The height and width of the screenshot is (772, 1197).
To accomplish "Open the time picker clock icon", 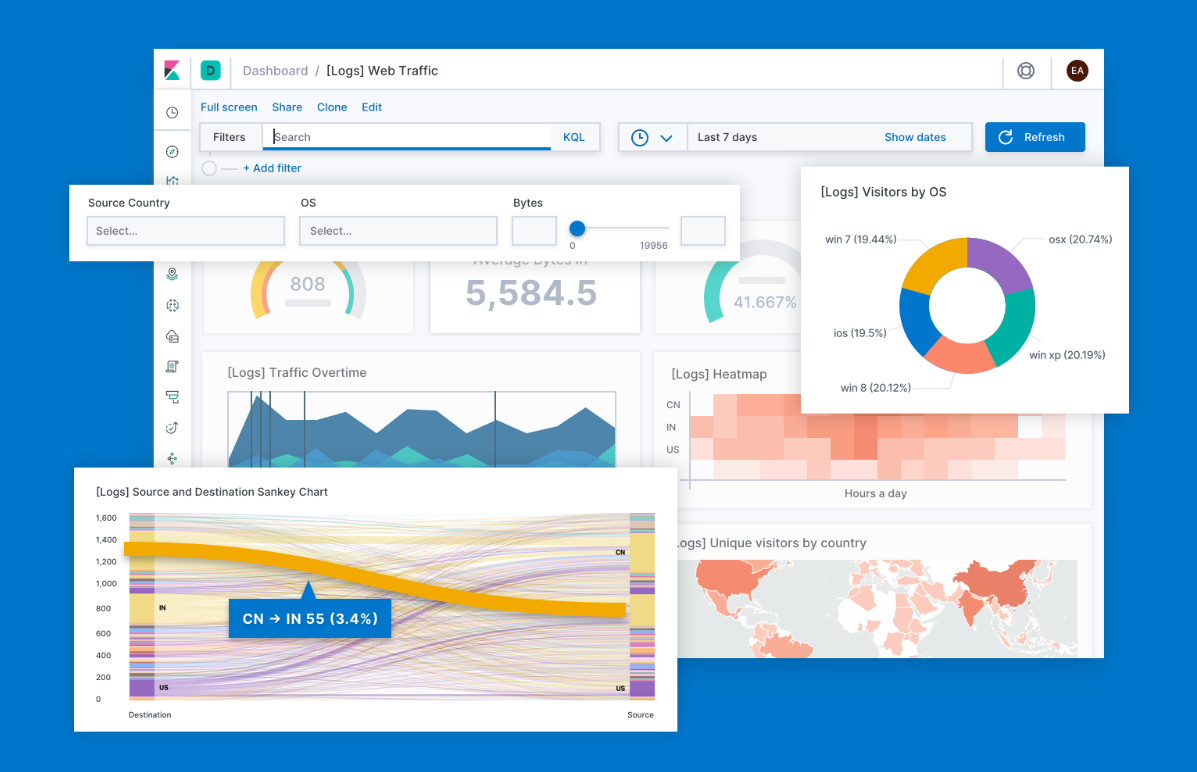I will pos(640,137).
